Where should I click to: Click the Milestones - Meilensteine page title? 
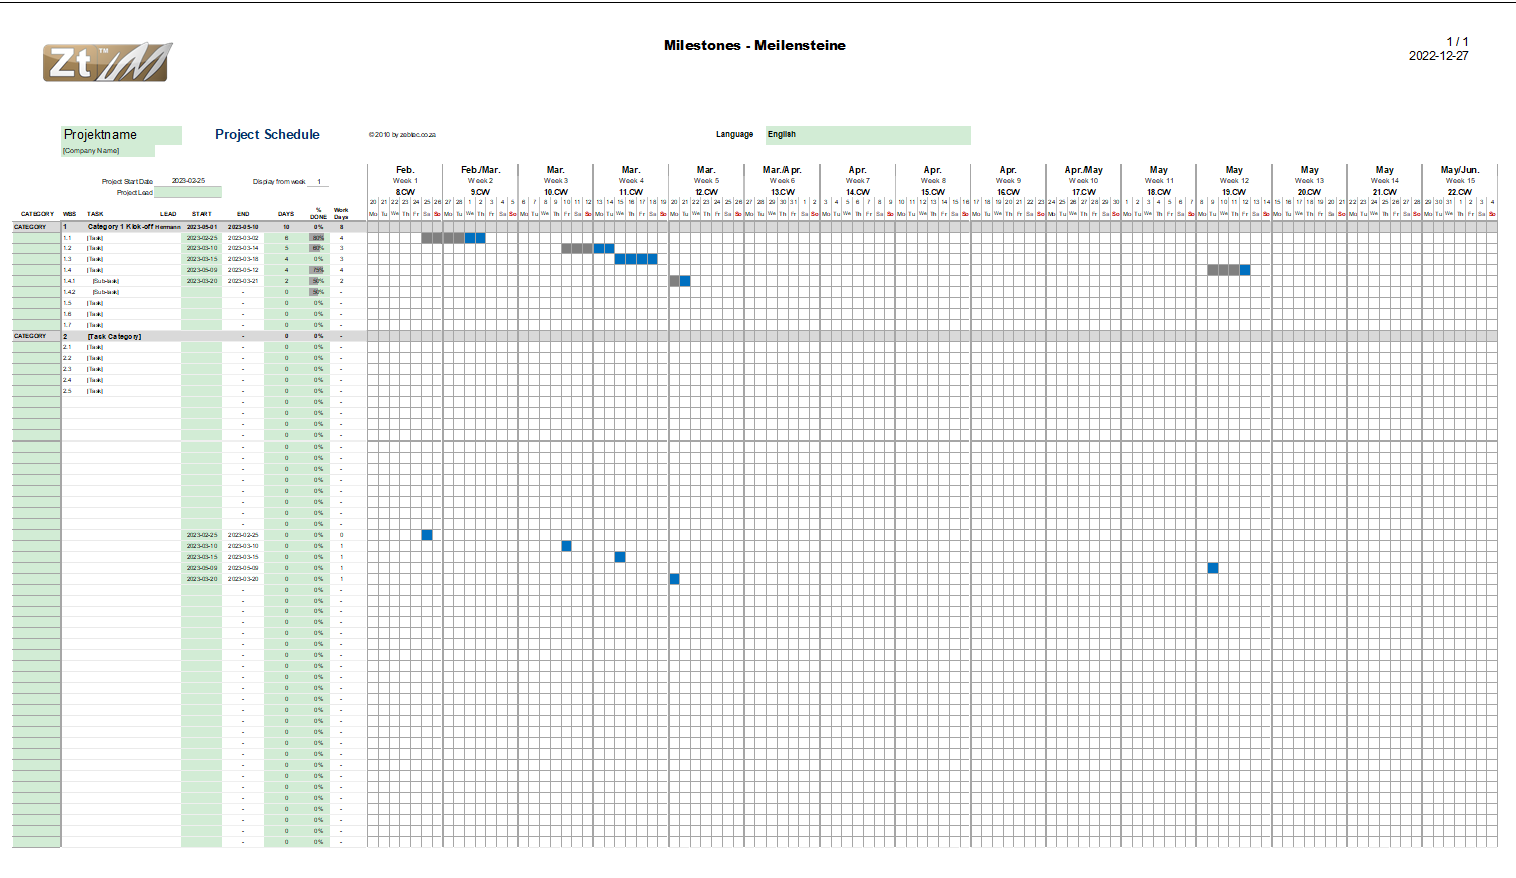(754, 45)
